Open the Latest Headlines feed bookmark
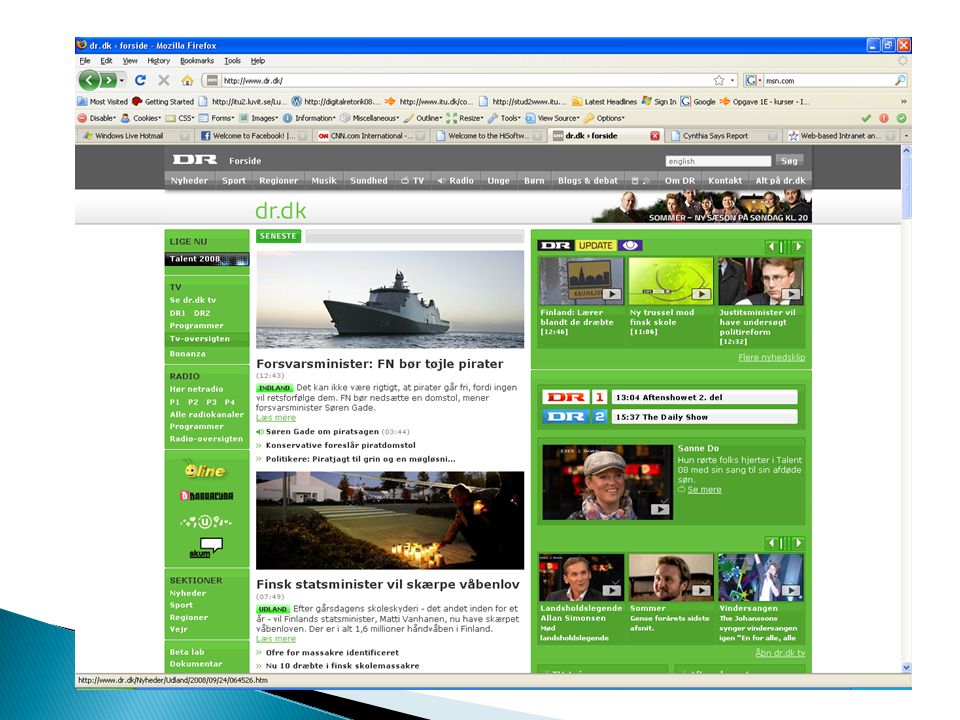Viewport: 960px width, 720px height. pyautogui.click(x=605, y=102)
